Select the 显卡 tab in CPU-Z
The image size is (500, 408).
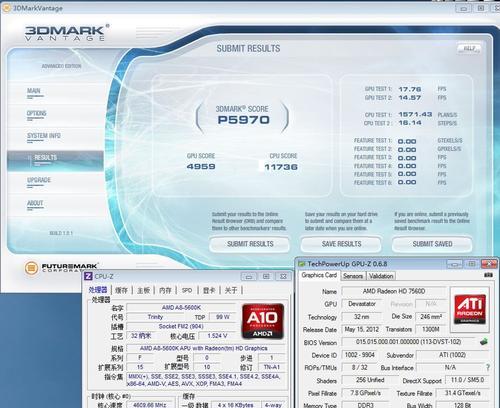click(209, 290)
